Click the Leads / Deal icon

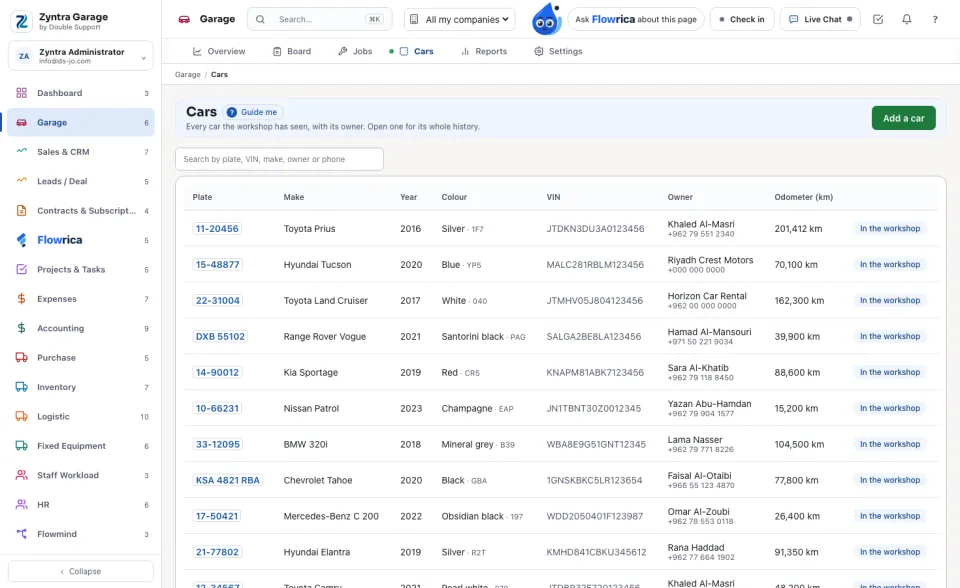point(21,181)
